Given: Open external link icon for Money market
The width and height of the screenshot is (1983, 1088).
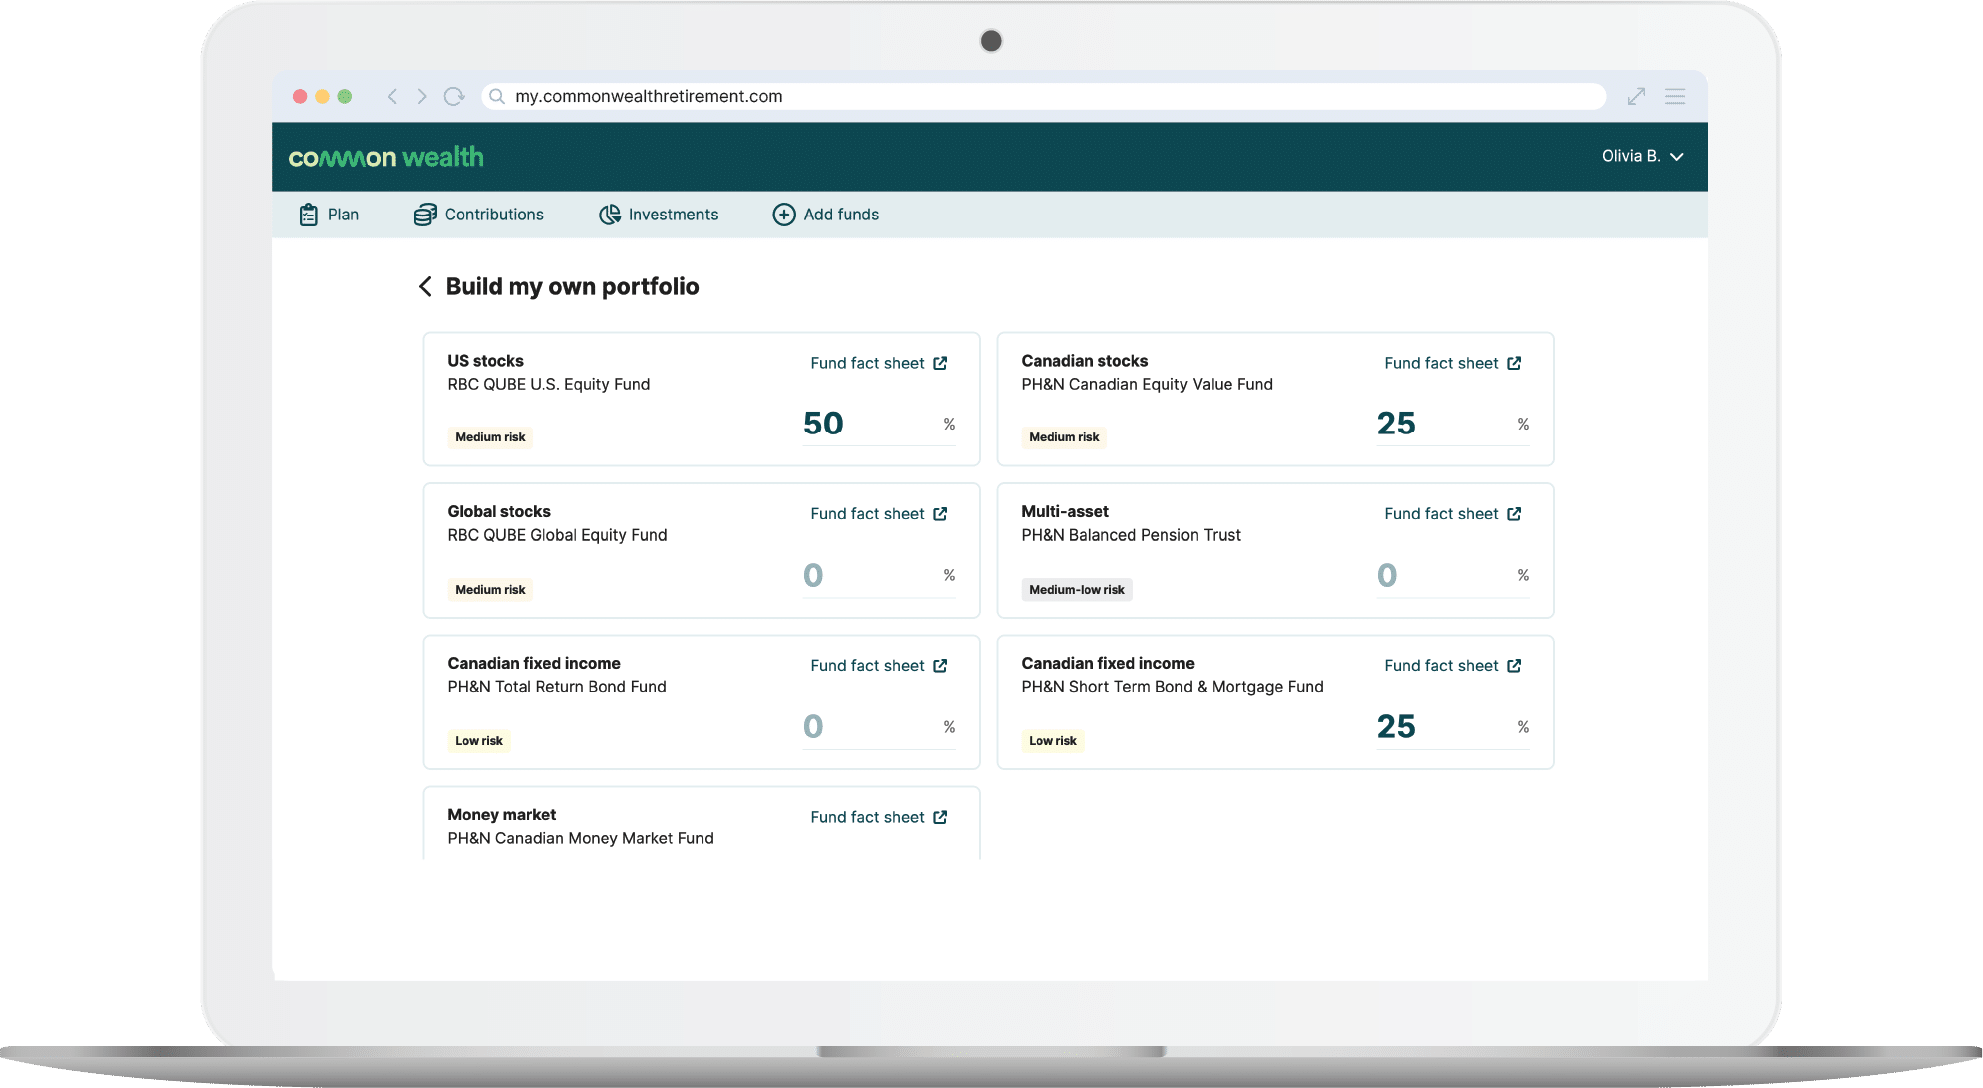Looking at the screenshot, I should pos(940,817).
